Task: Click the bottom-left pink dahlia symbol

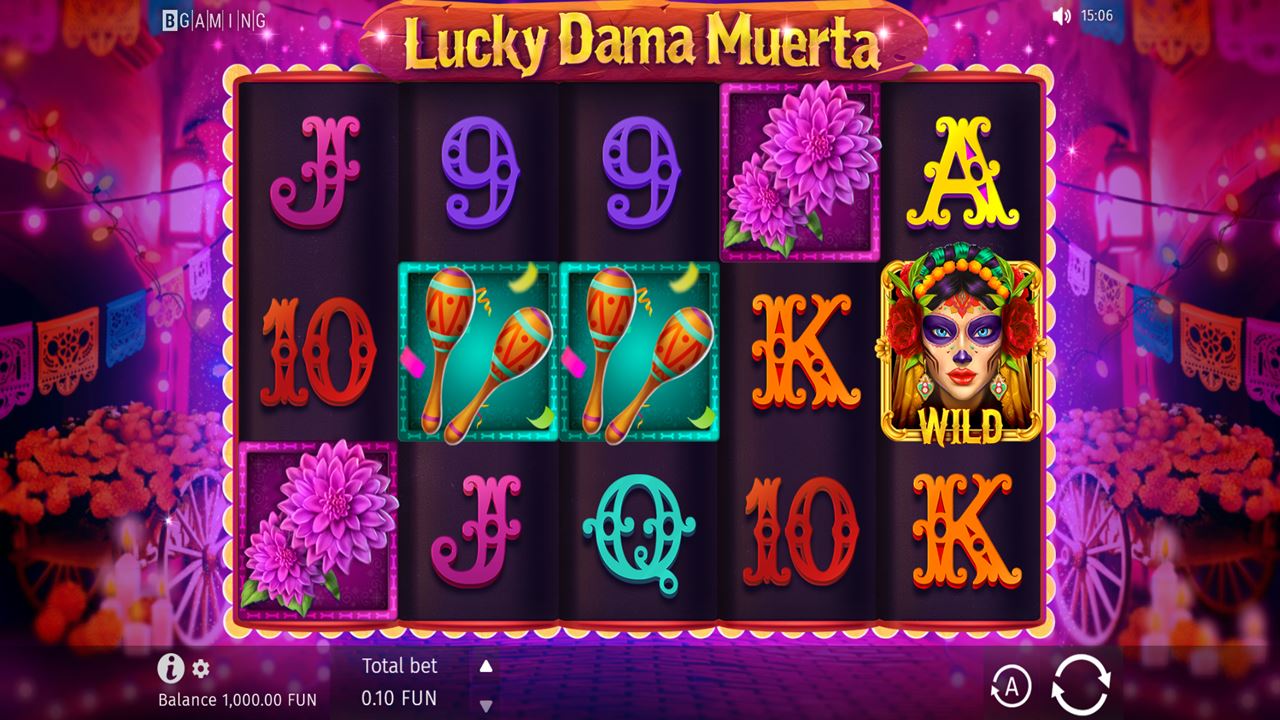Action: 318,531
